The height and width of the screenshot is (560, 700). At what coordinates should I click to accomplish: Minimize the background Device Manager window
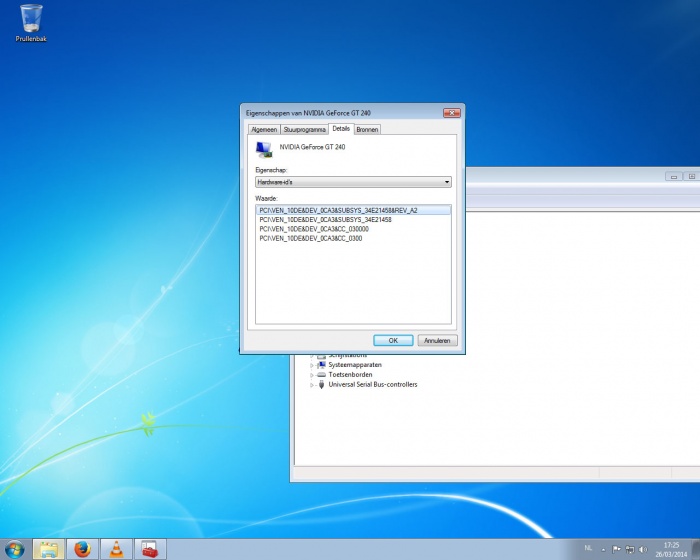tap(674, 176)
